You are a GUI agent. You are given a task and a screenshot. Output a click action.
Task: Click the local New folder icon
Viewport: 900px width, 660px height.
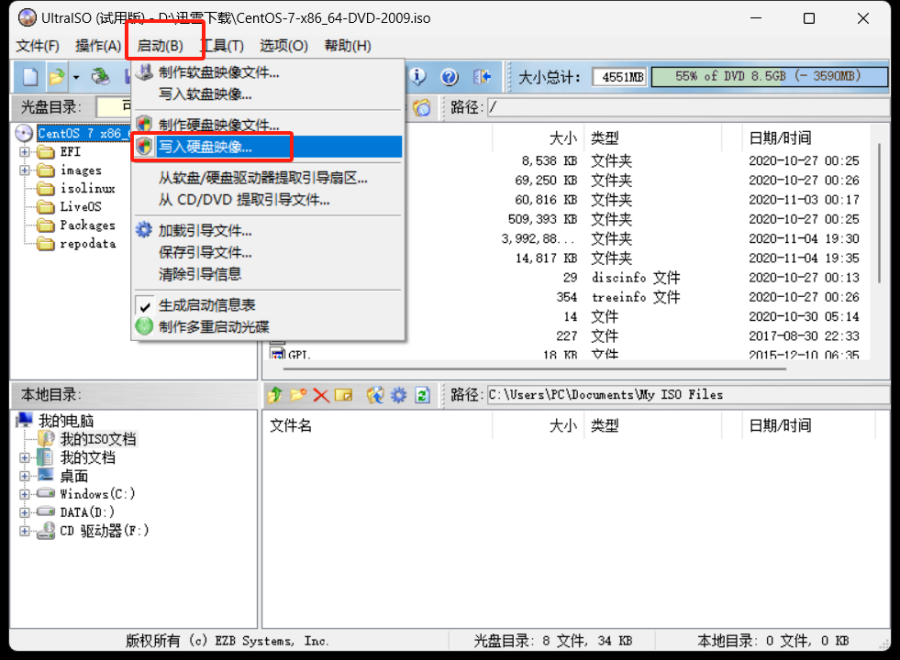(298, 395)
